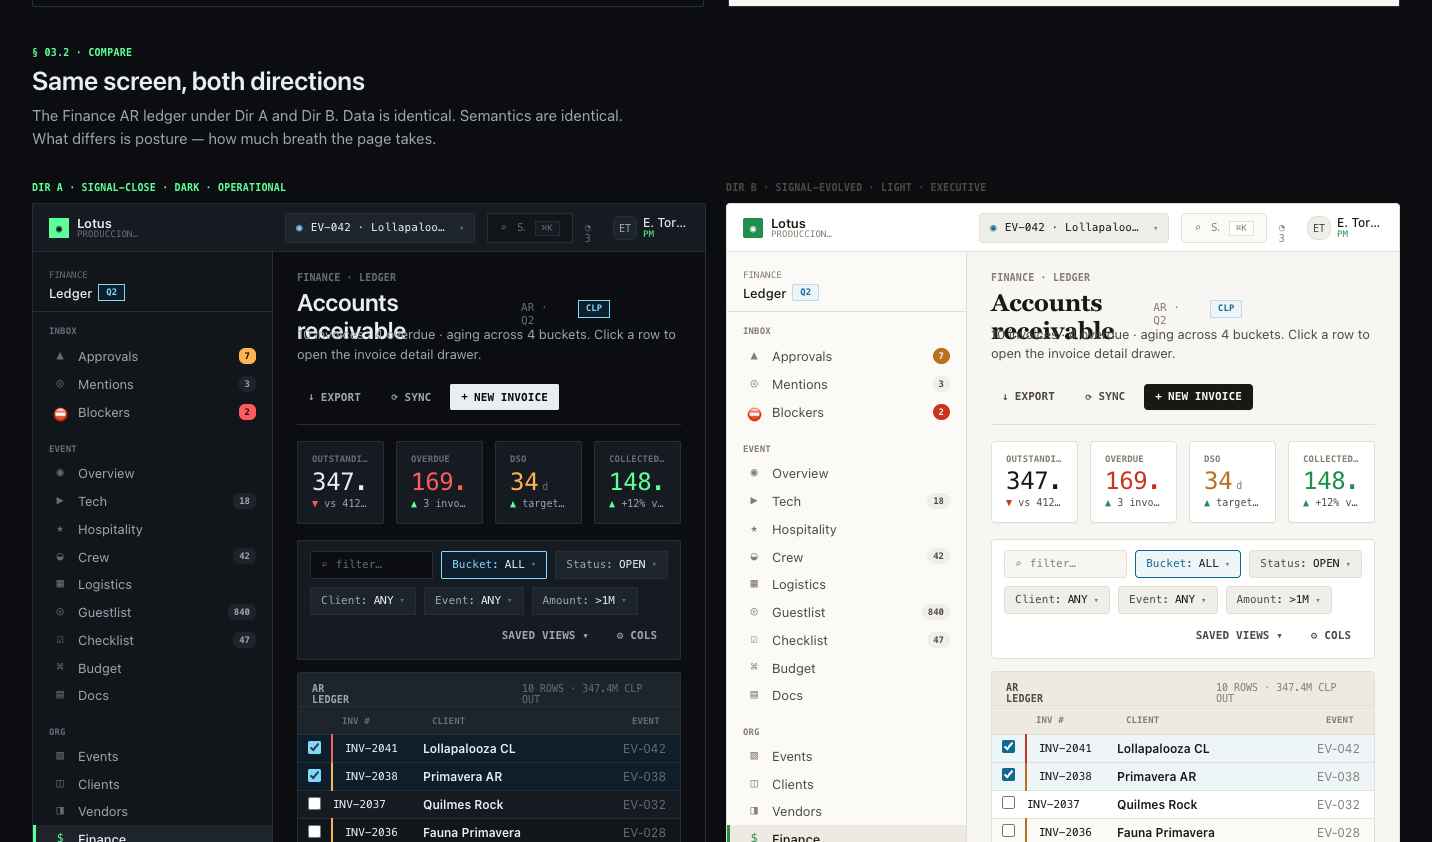The image size is (1432, 842).
Task: Click the Budget icon in light sidebar
Action: pos(754,668)
